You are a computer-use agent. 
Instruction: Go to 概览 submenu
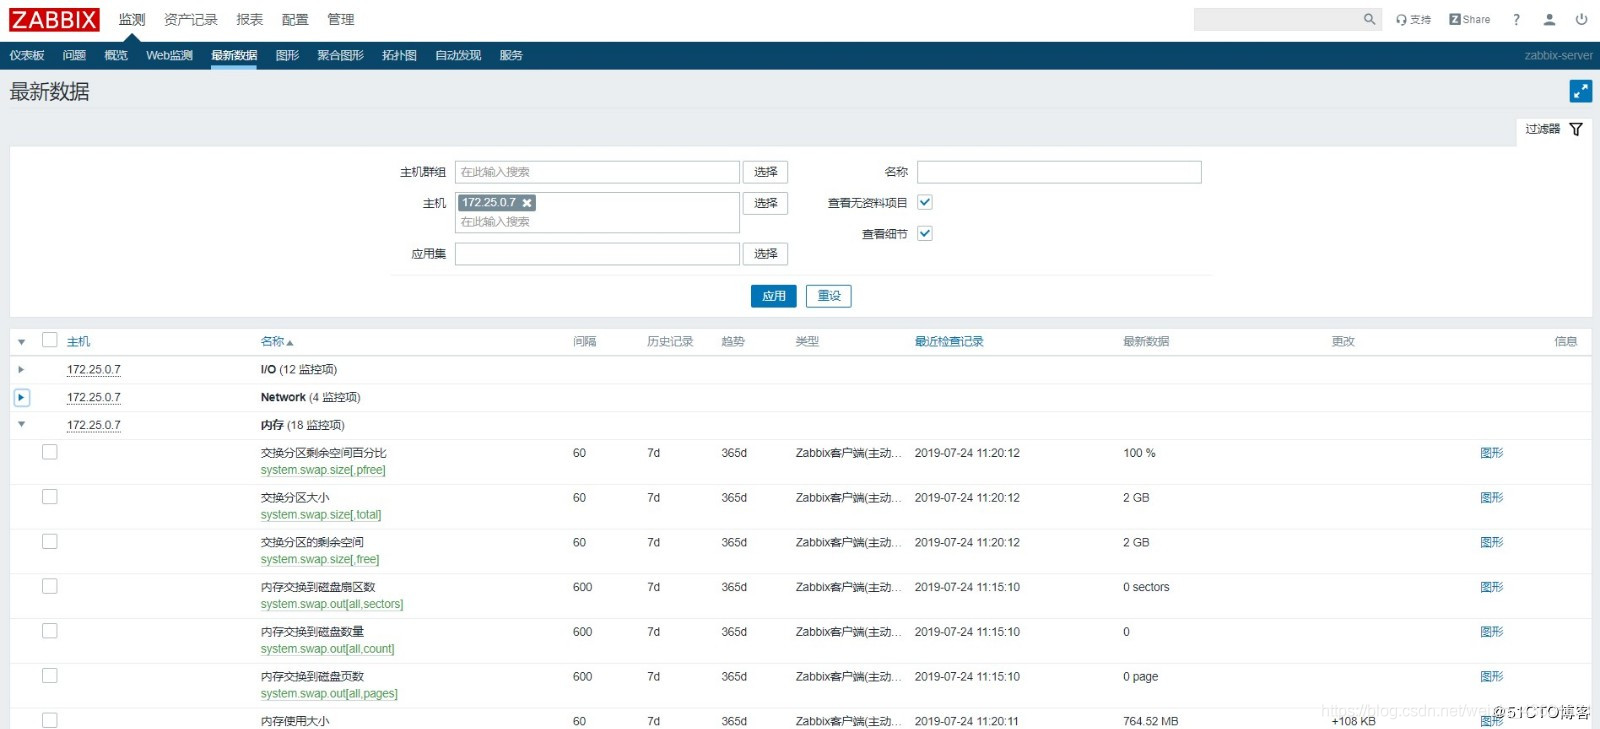pos(116,55)
